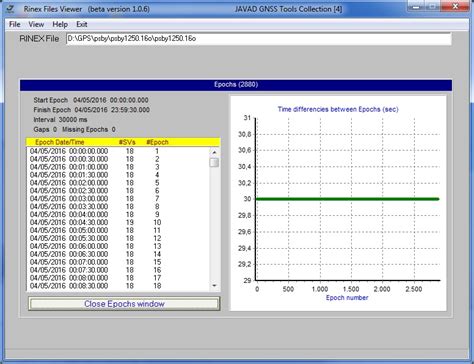Select epoch row 00:06:00.000 number 13
The width and height of the screenshot is (474, 364).
click(118, 246)
